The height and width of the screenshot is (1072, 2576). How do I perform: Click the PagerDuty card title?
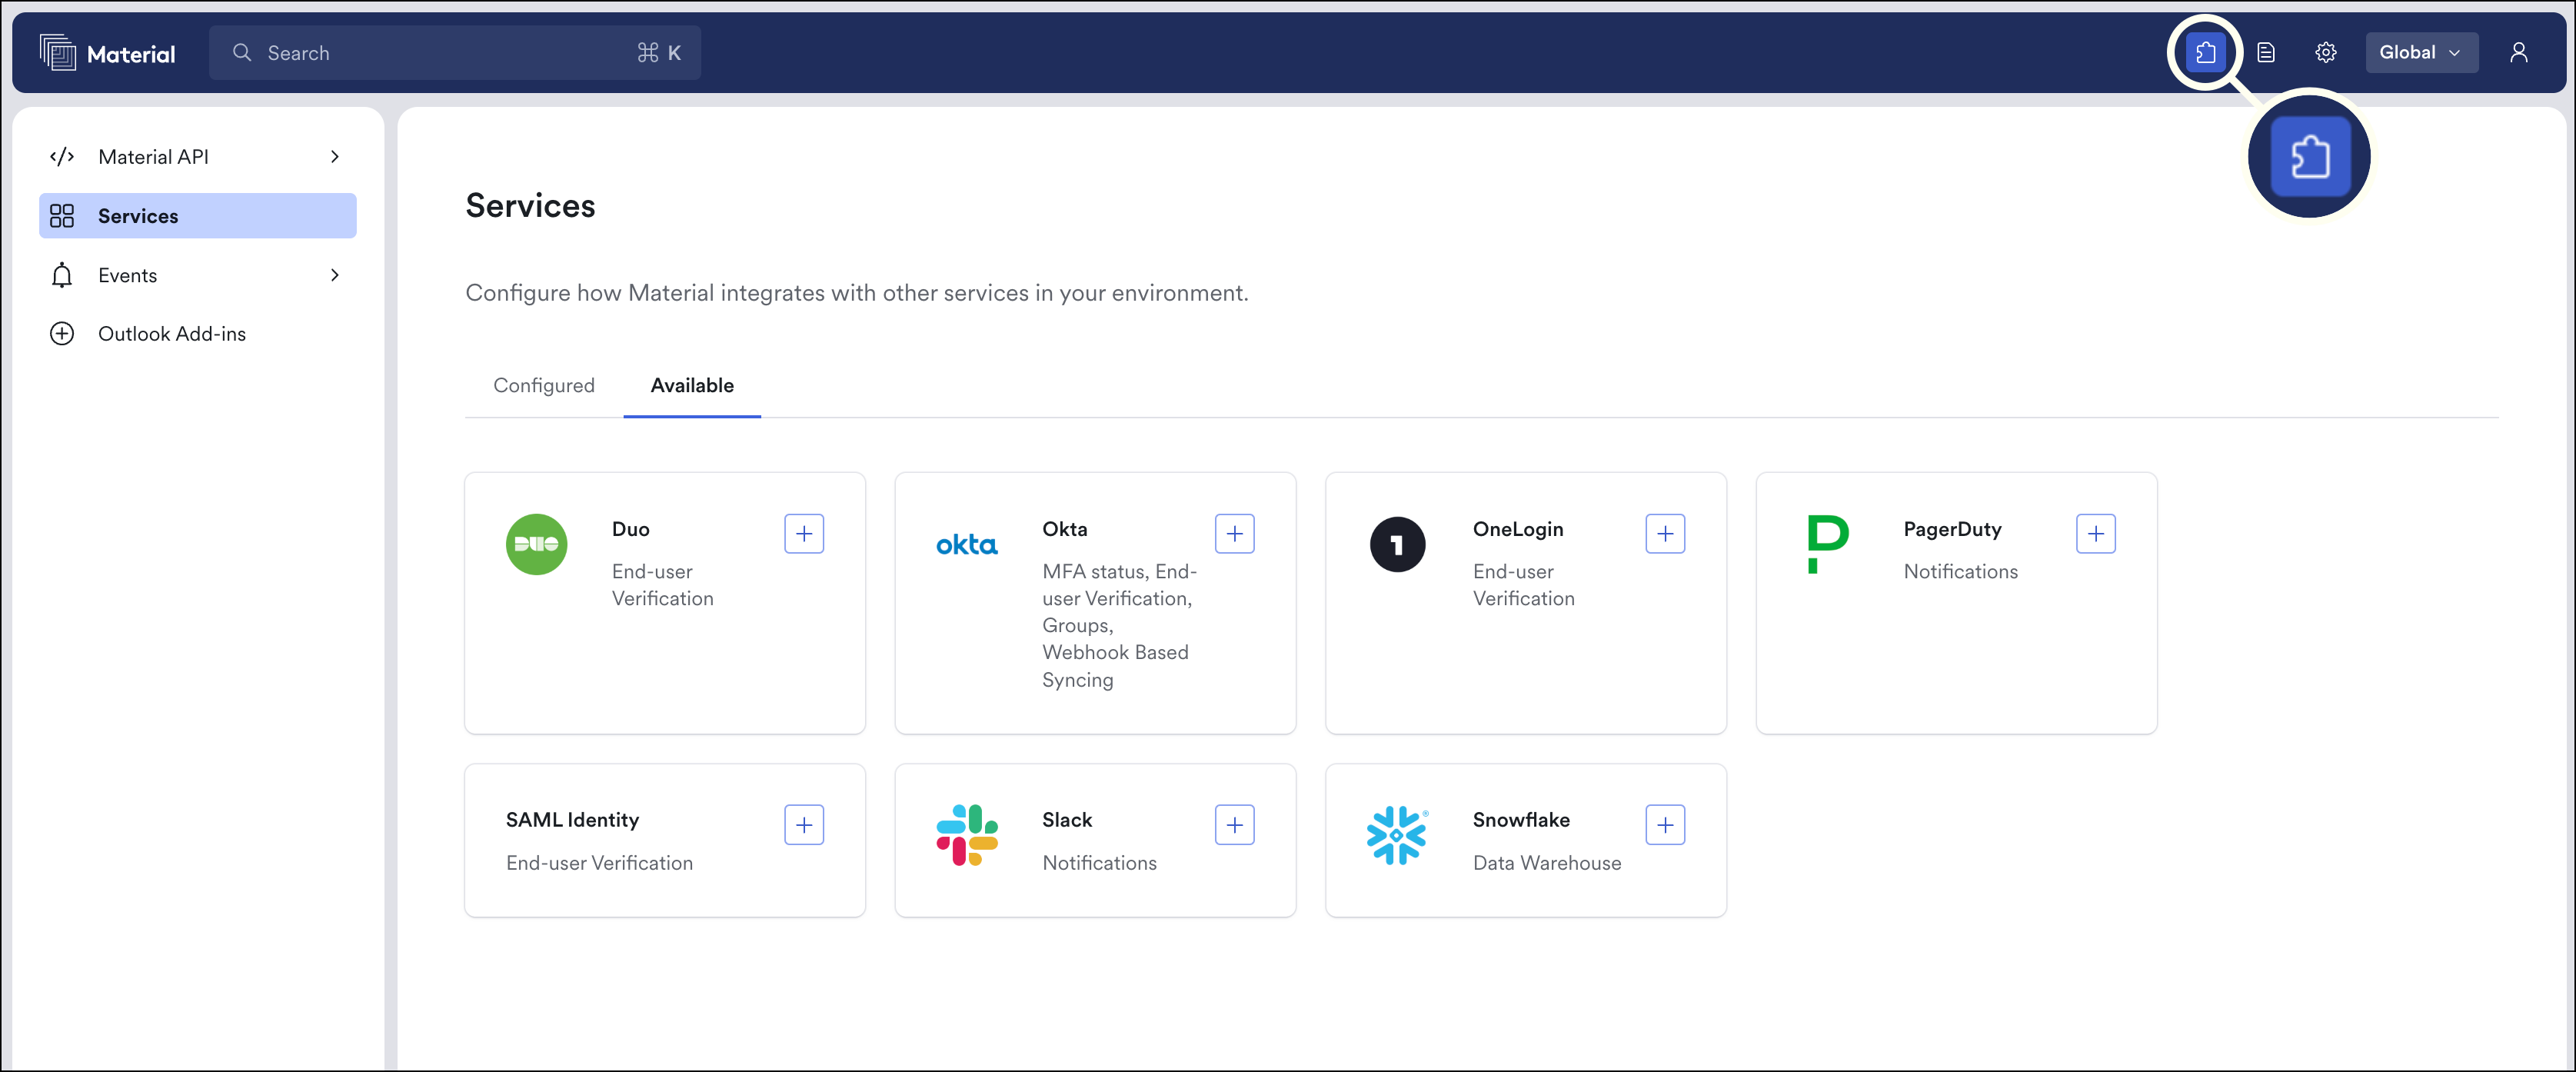pyautogui.click(x=1952, y=530)
